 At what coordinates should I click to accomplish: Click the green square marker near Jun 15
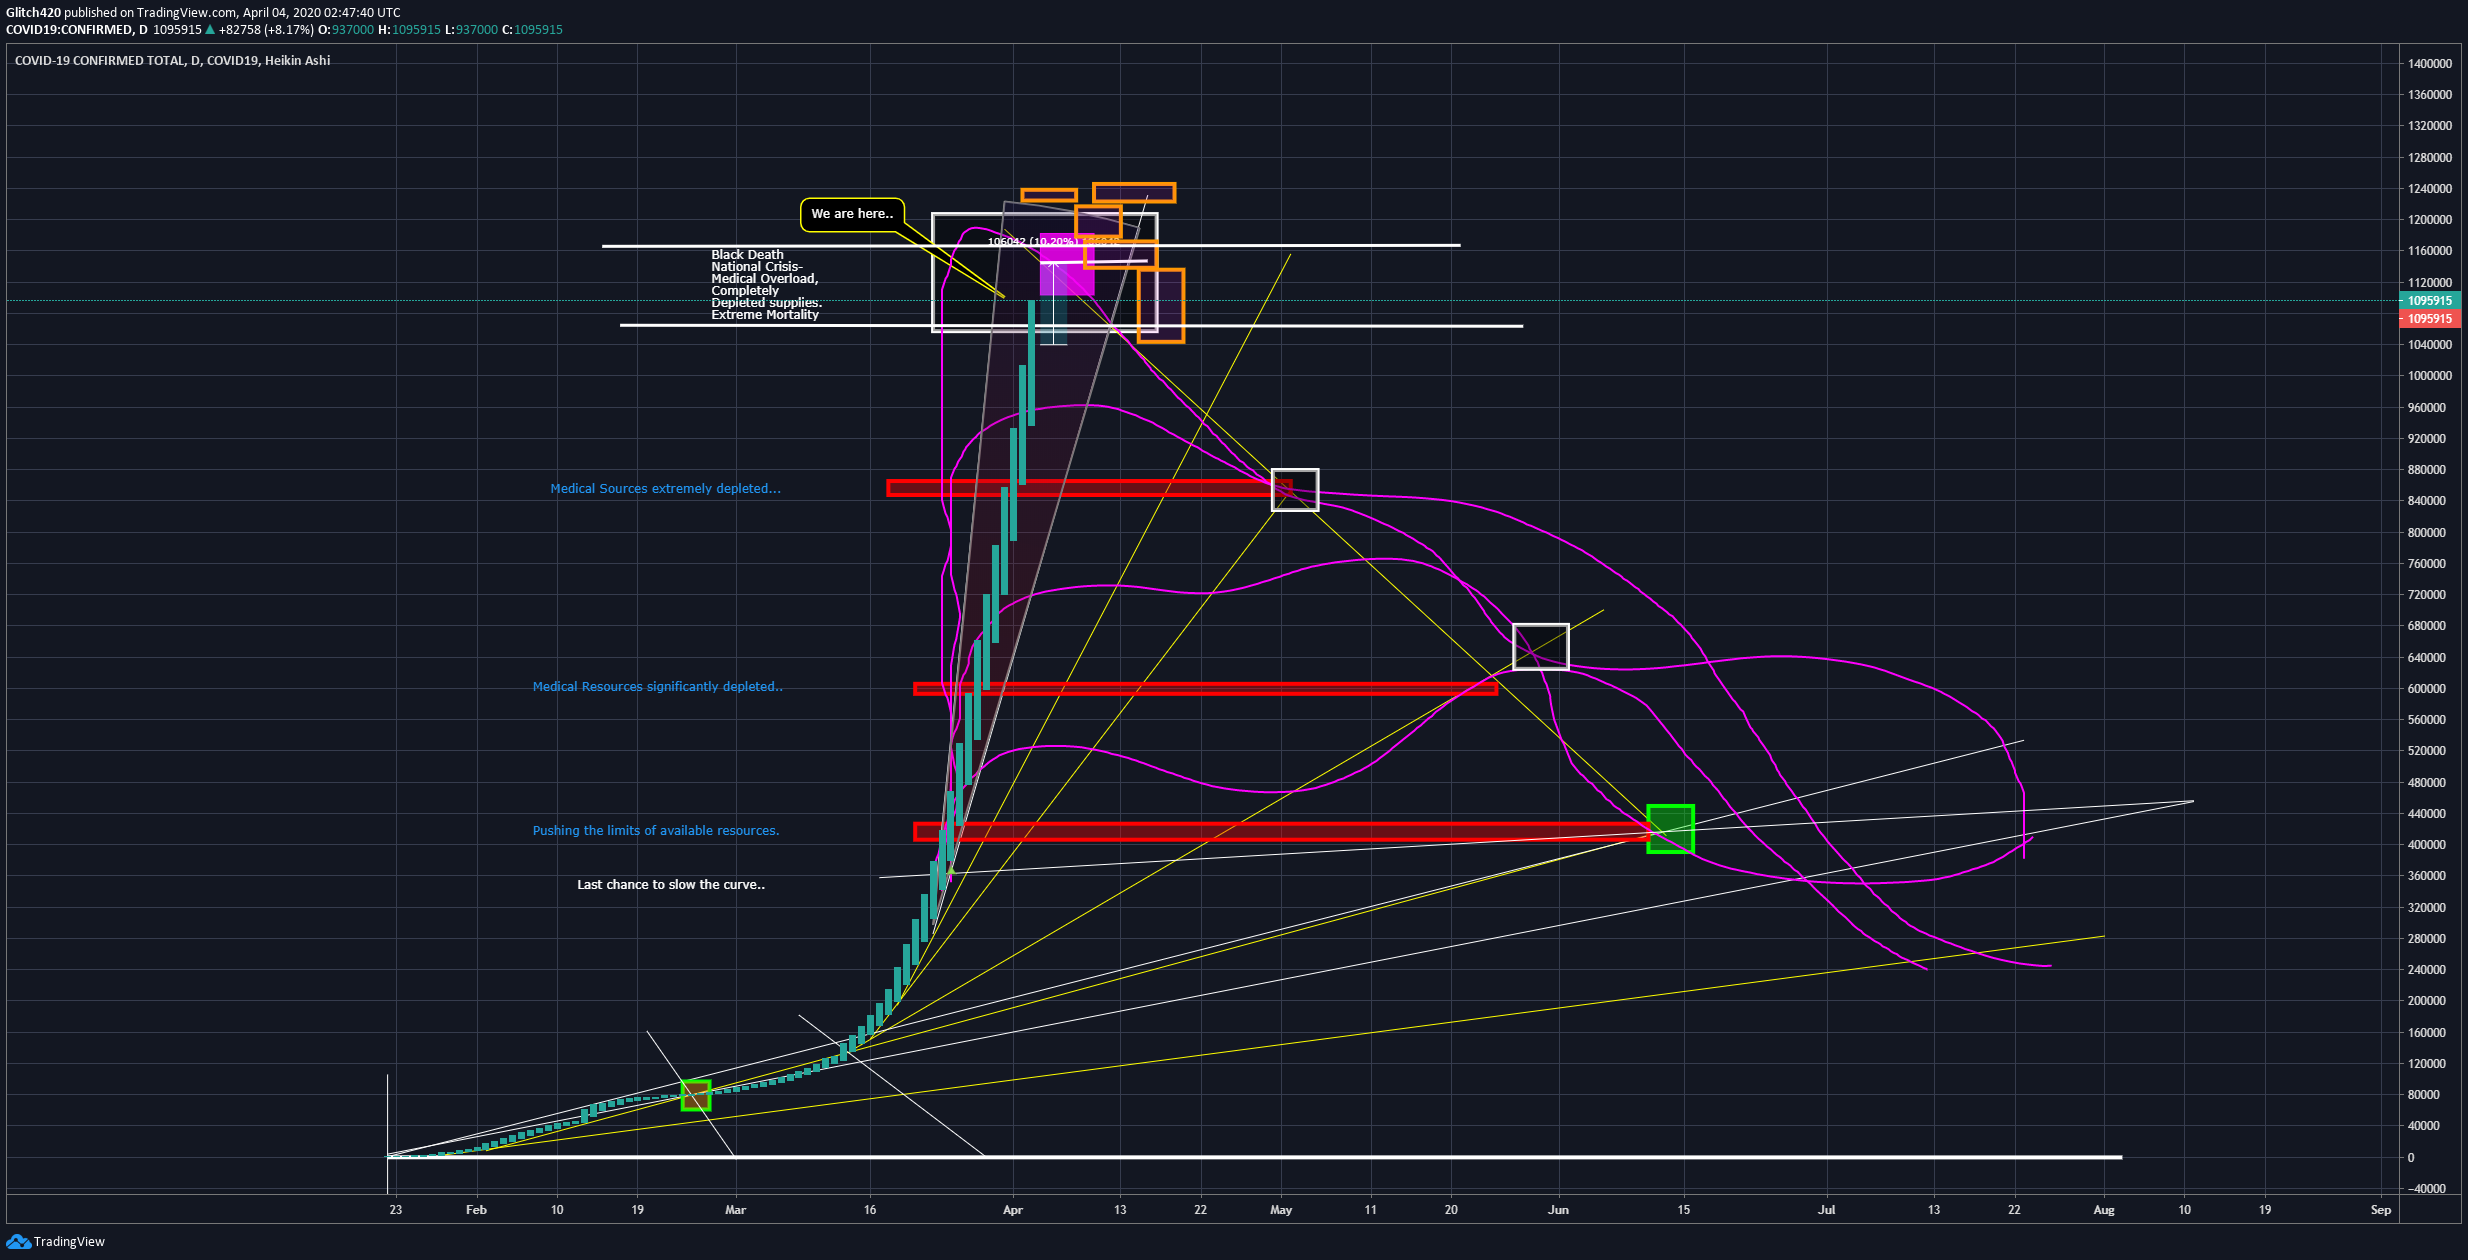tap(1670, 829)
